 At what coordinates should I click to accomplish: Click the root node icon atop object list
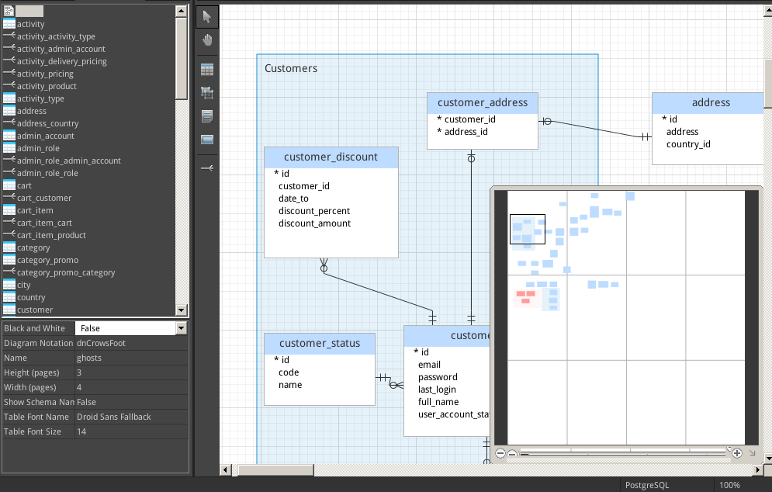[x=9, y=11]
